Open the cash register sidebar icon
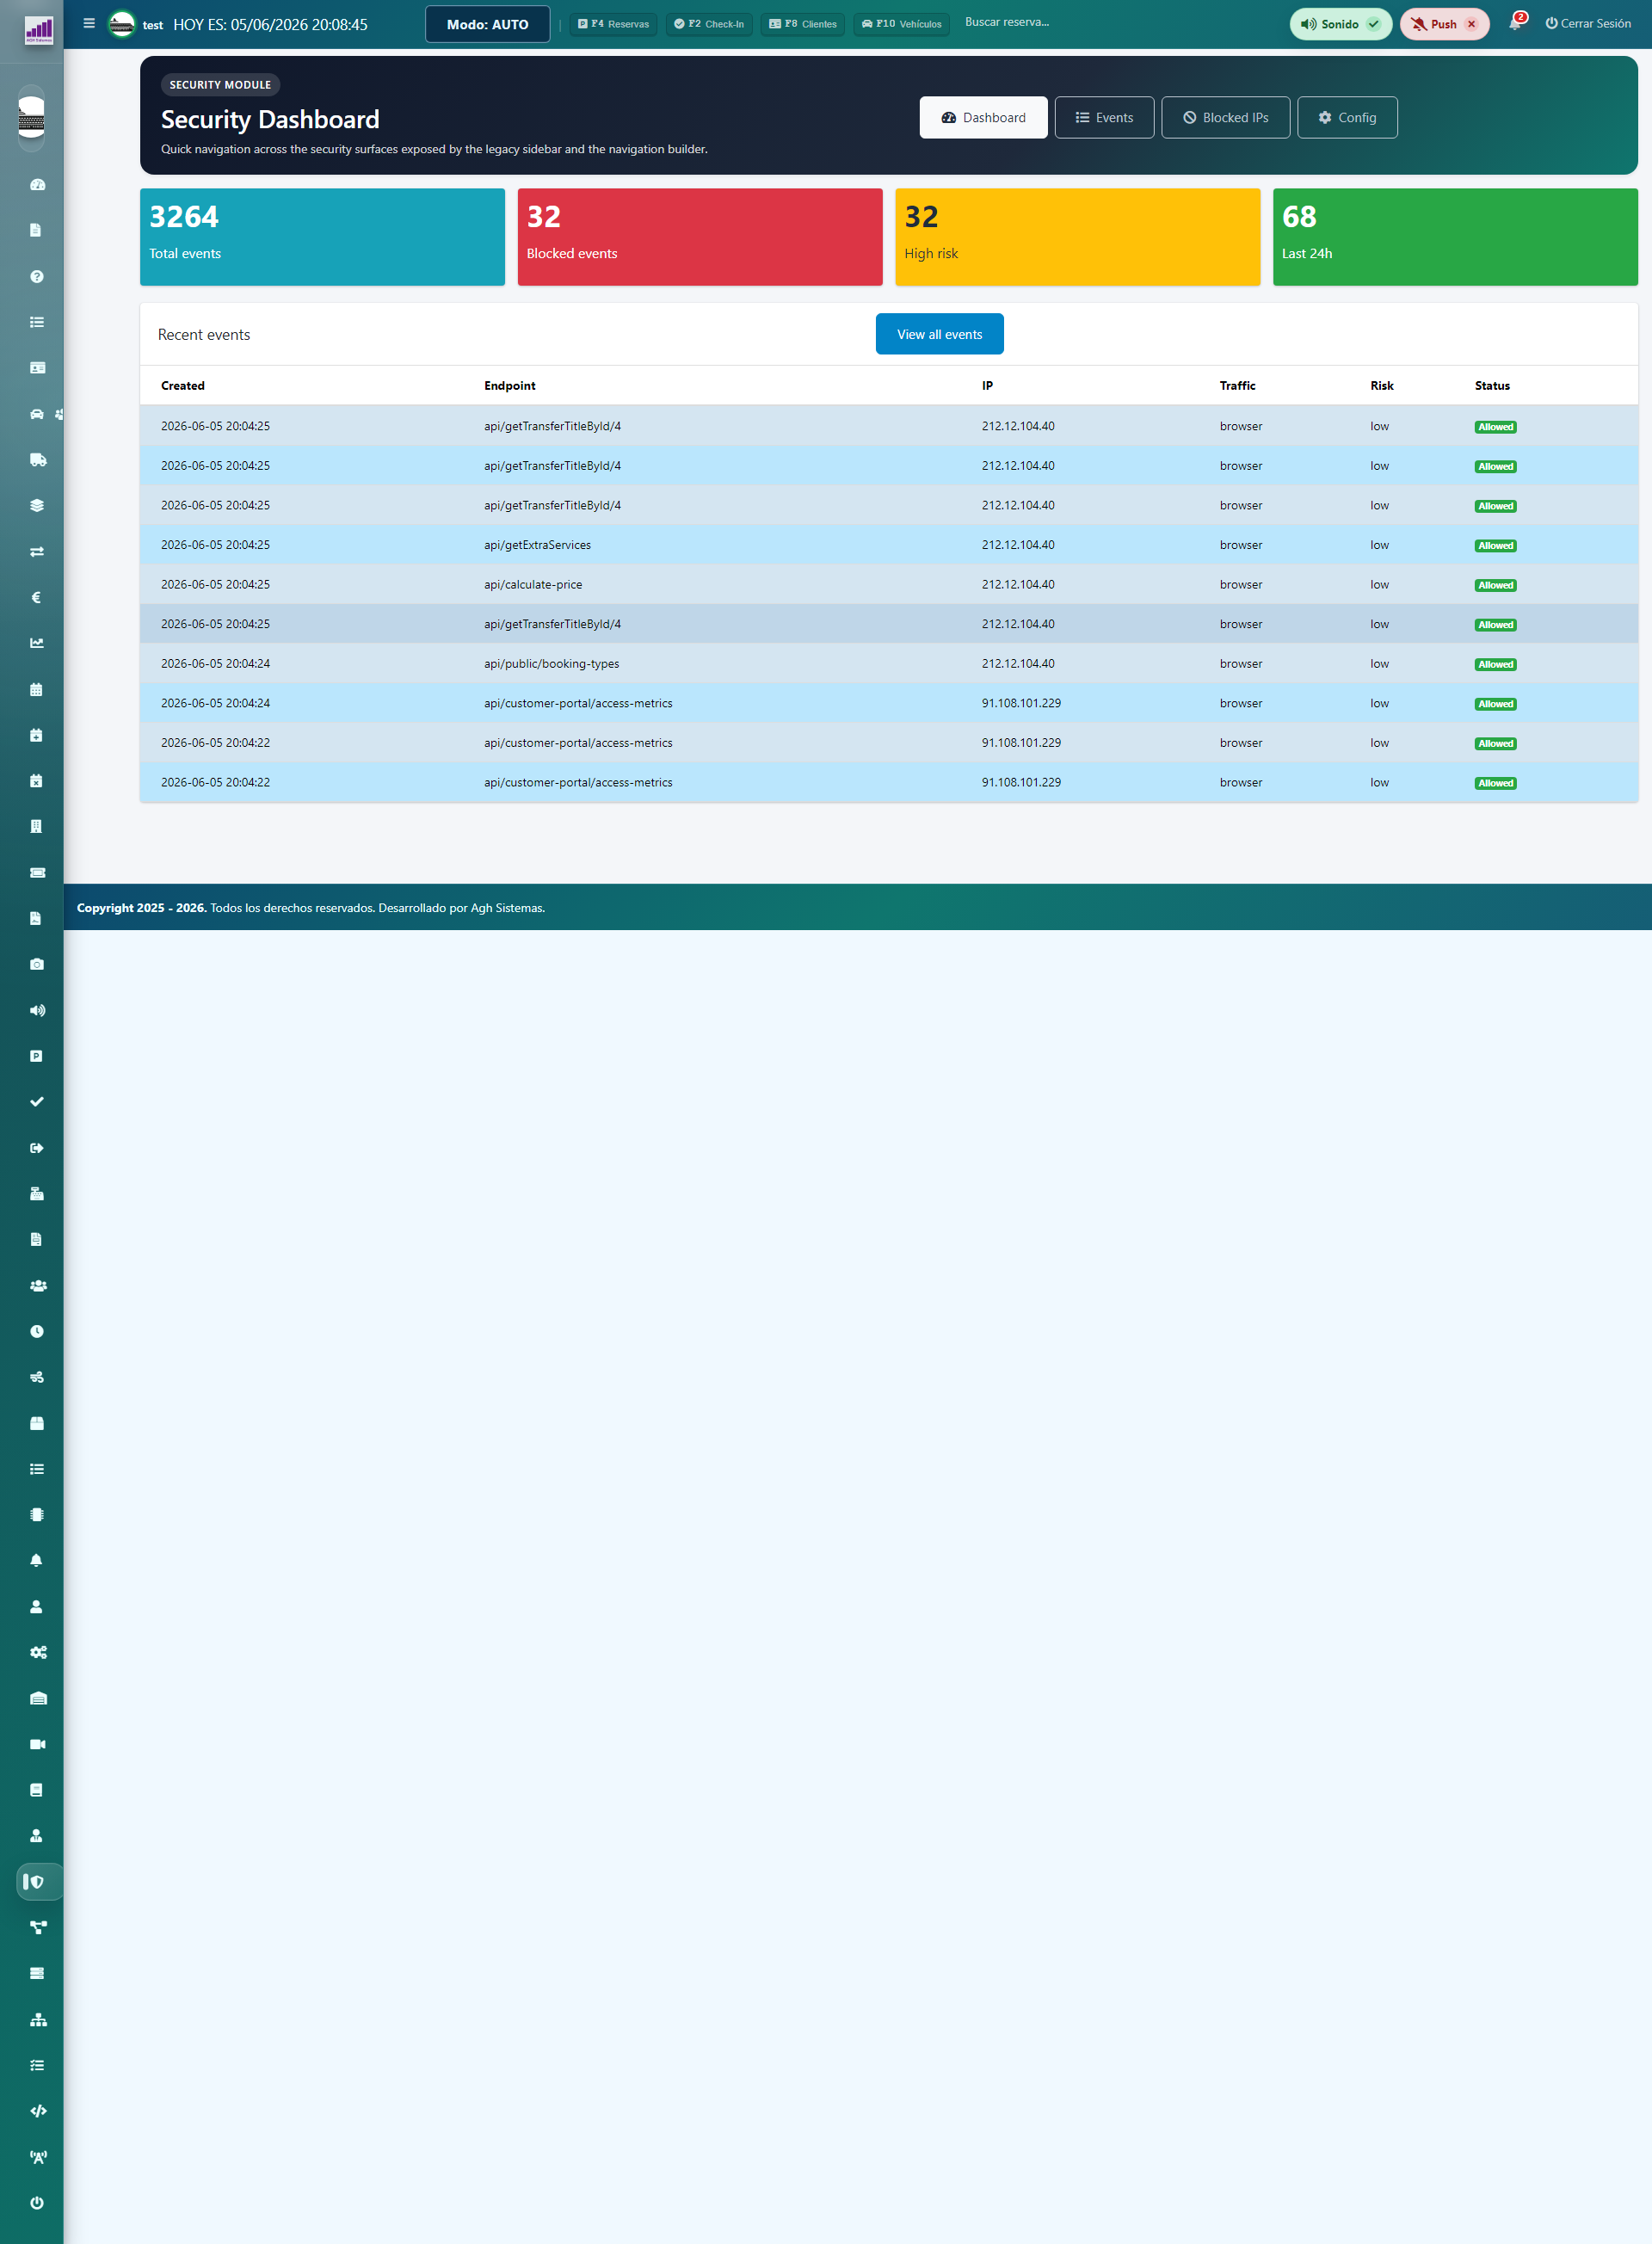Viewport: 1652px width, 2244px height. (x=37, y=1193)
